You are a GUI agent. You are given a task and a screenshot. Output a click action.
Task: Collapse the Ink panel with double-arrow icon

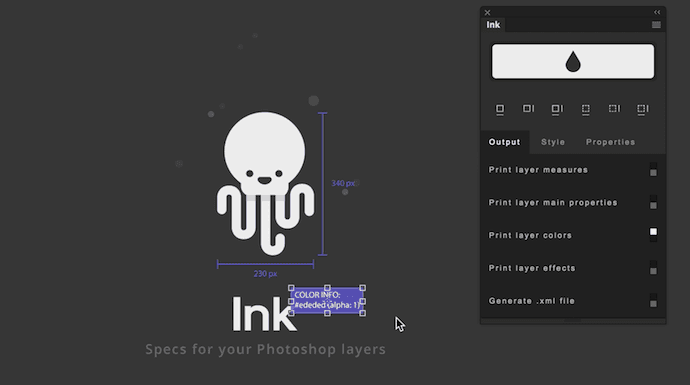pyautogui.click(x=657, y=12)
